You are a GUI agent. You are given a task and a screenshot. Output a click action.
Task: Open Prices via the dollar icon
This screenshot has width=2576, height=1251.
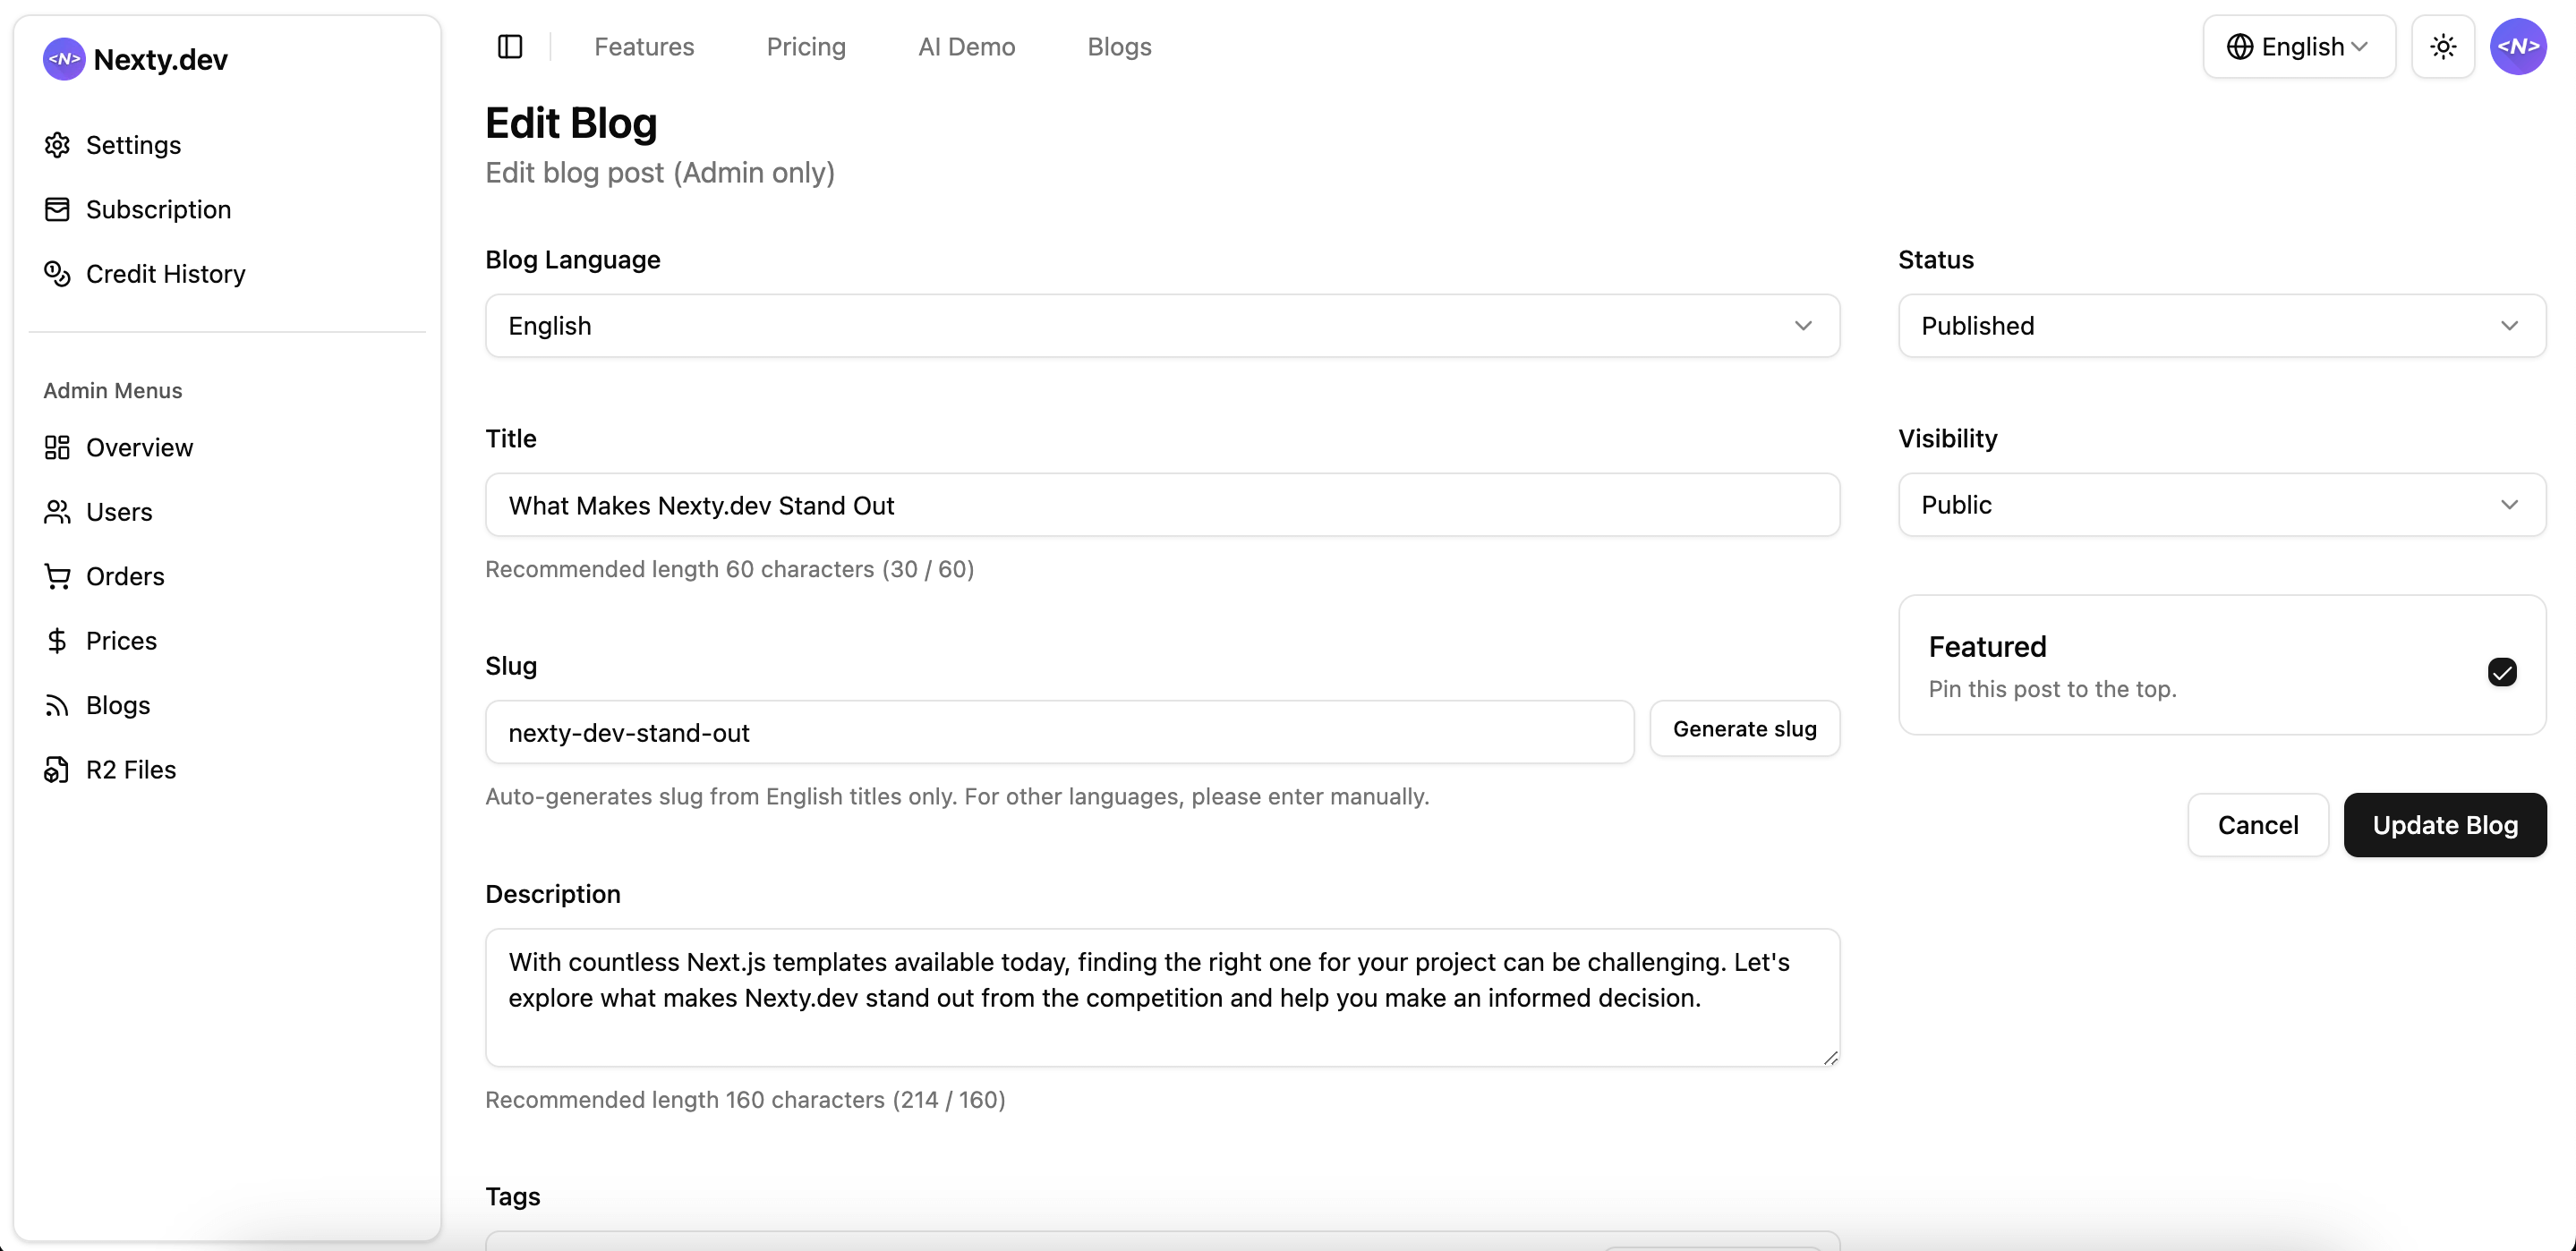[57, 640]
